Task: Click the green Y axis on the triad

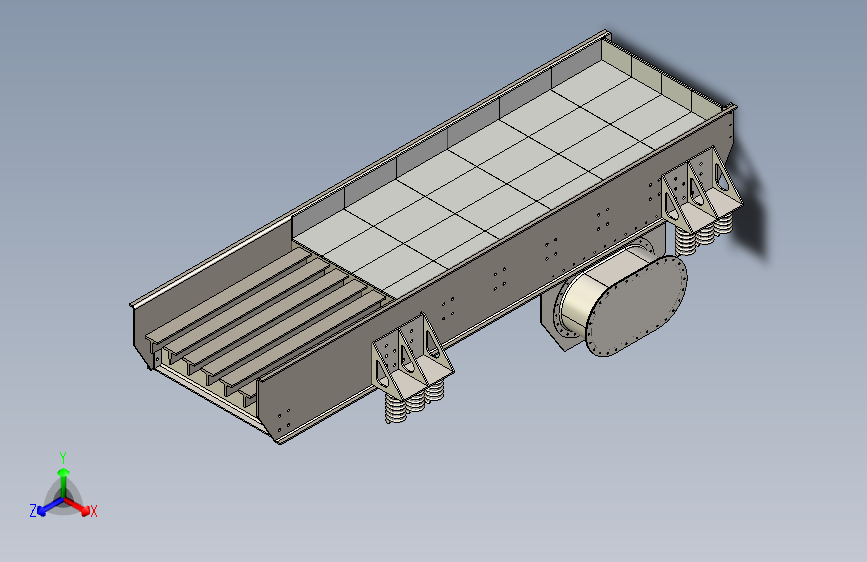Action: tap(64, 481)
